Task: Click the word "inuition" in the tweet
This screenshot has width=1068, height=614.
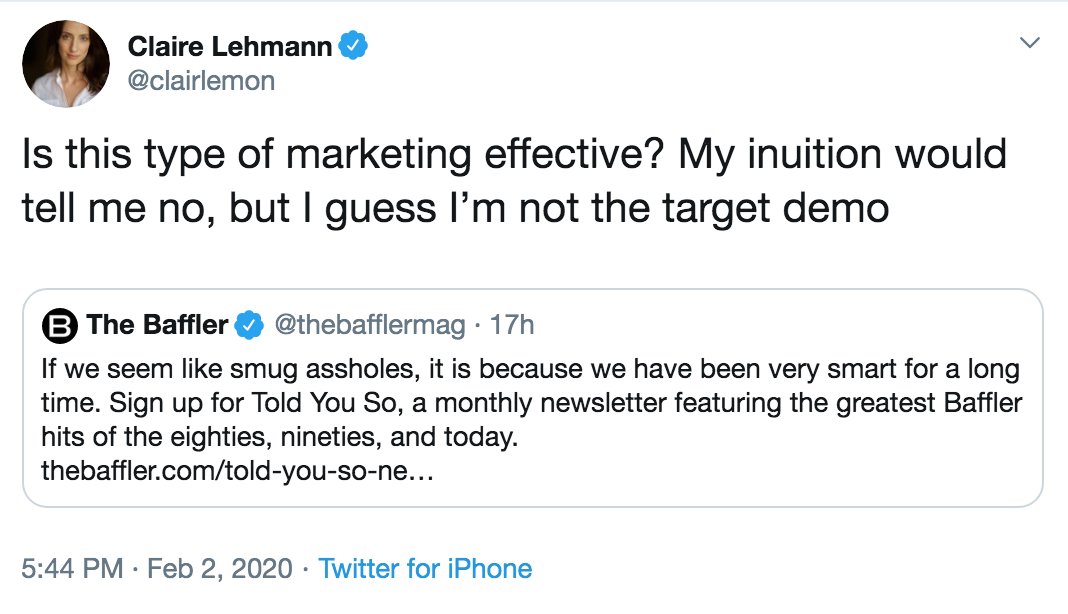Action: [829, 156]
